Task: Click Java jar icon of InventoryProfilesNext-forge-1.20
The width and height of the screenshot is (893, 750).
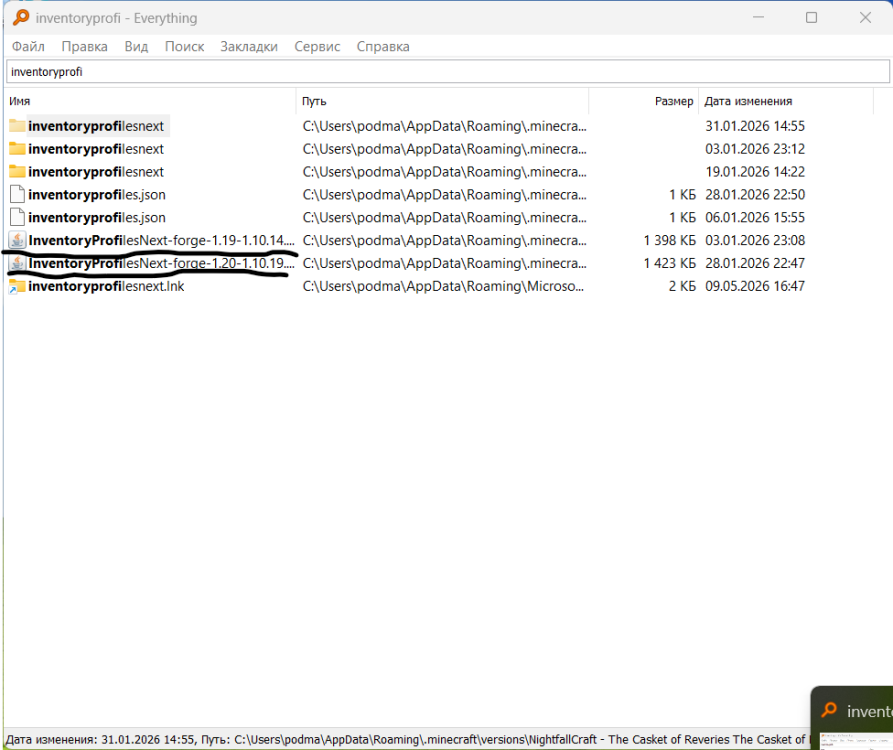Action: click(18, 263)
